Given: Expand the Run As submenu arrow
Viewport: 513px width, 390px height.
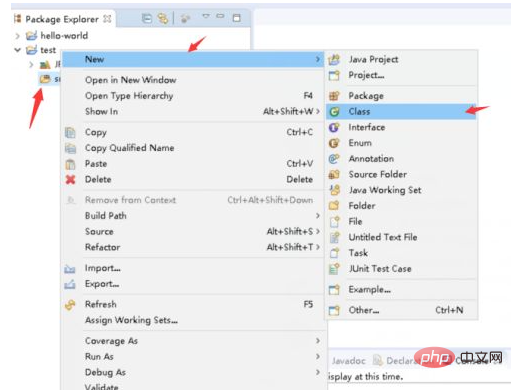Looking at the screenshot, I should [x=318, y=356].
